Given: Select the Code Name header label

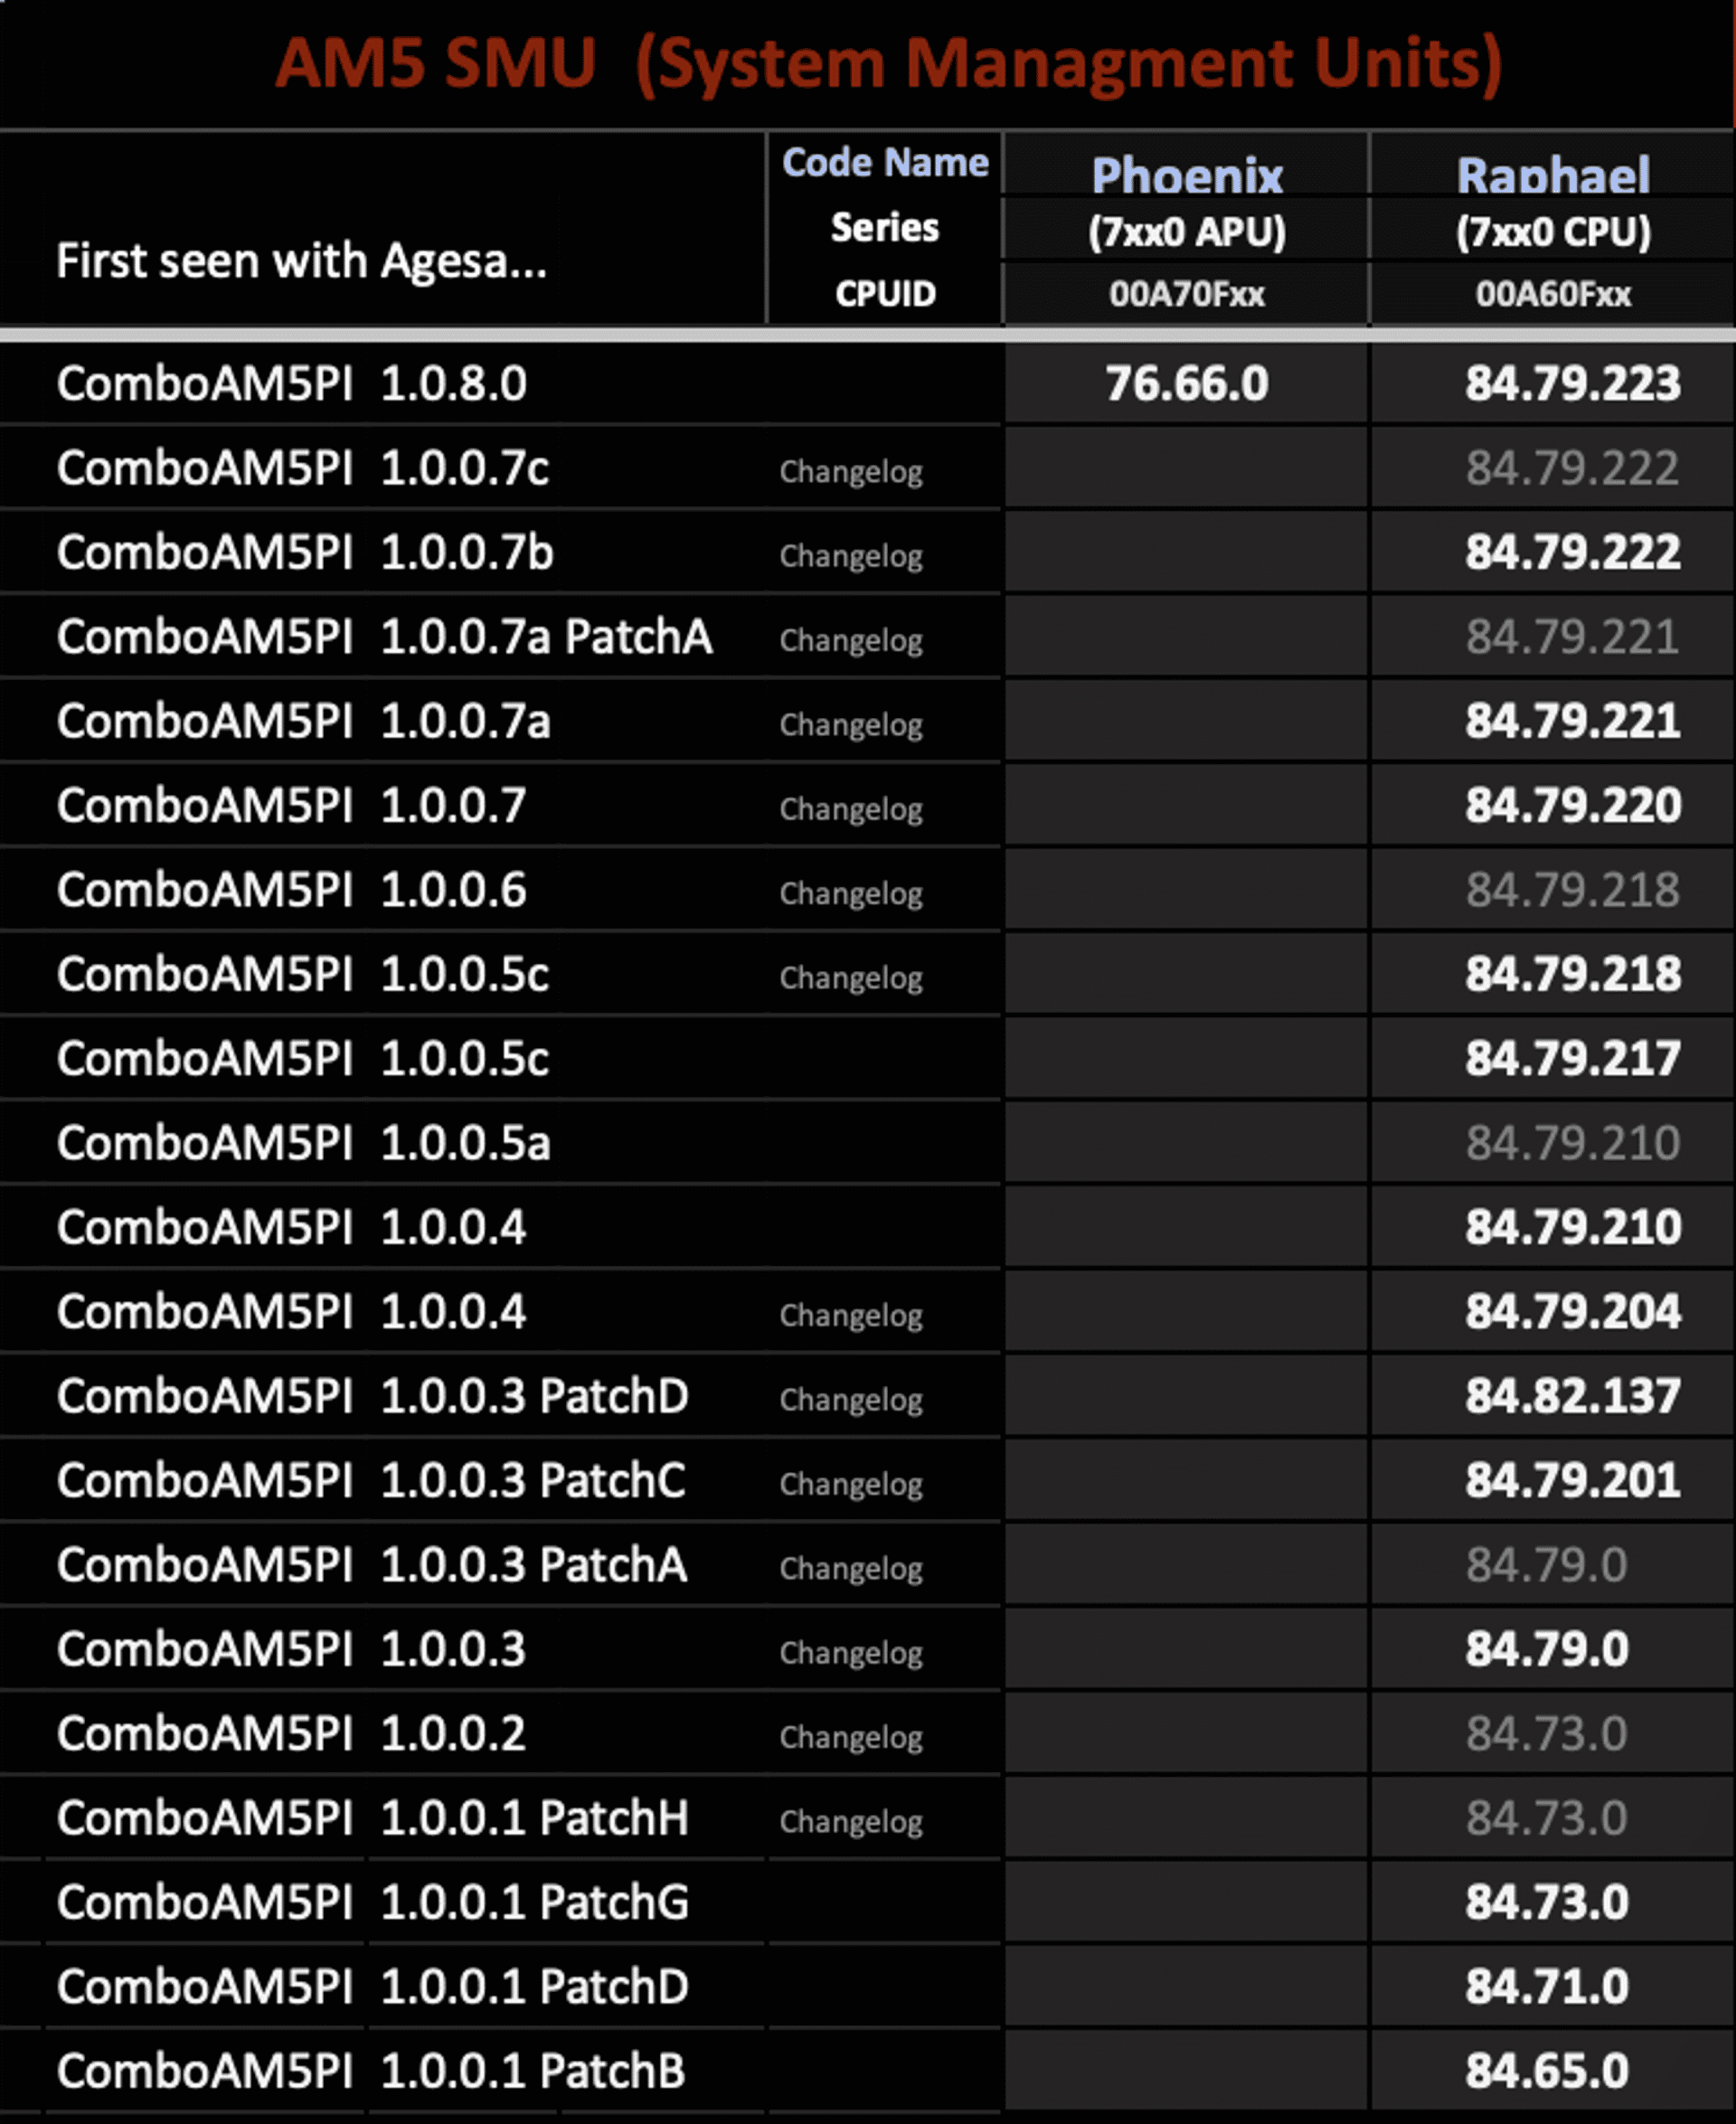Looking at the screenshot, I should click(885, 163).
